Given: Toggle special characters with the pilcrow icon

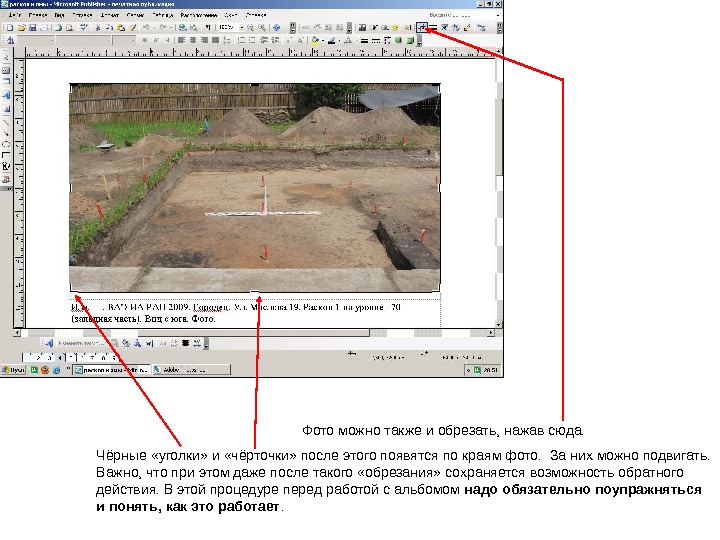Looking at the screenshot, I should pos(208,28).
